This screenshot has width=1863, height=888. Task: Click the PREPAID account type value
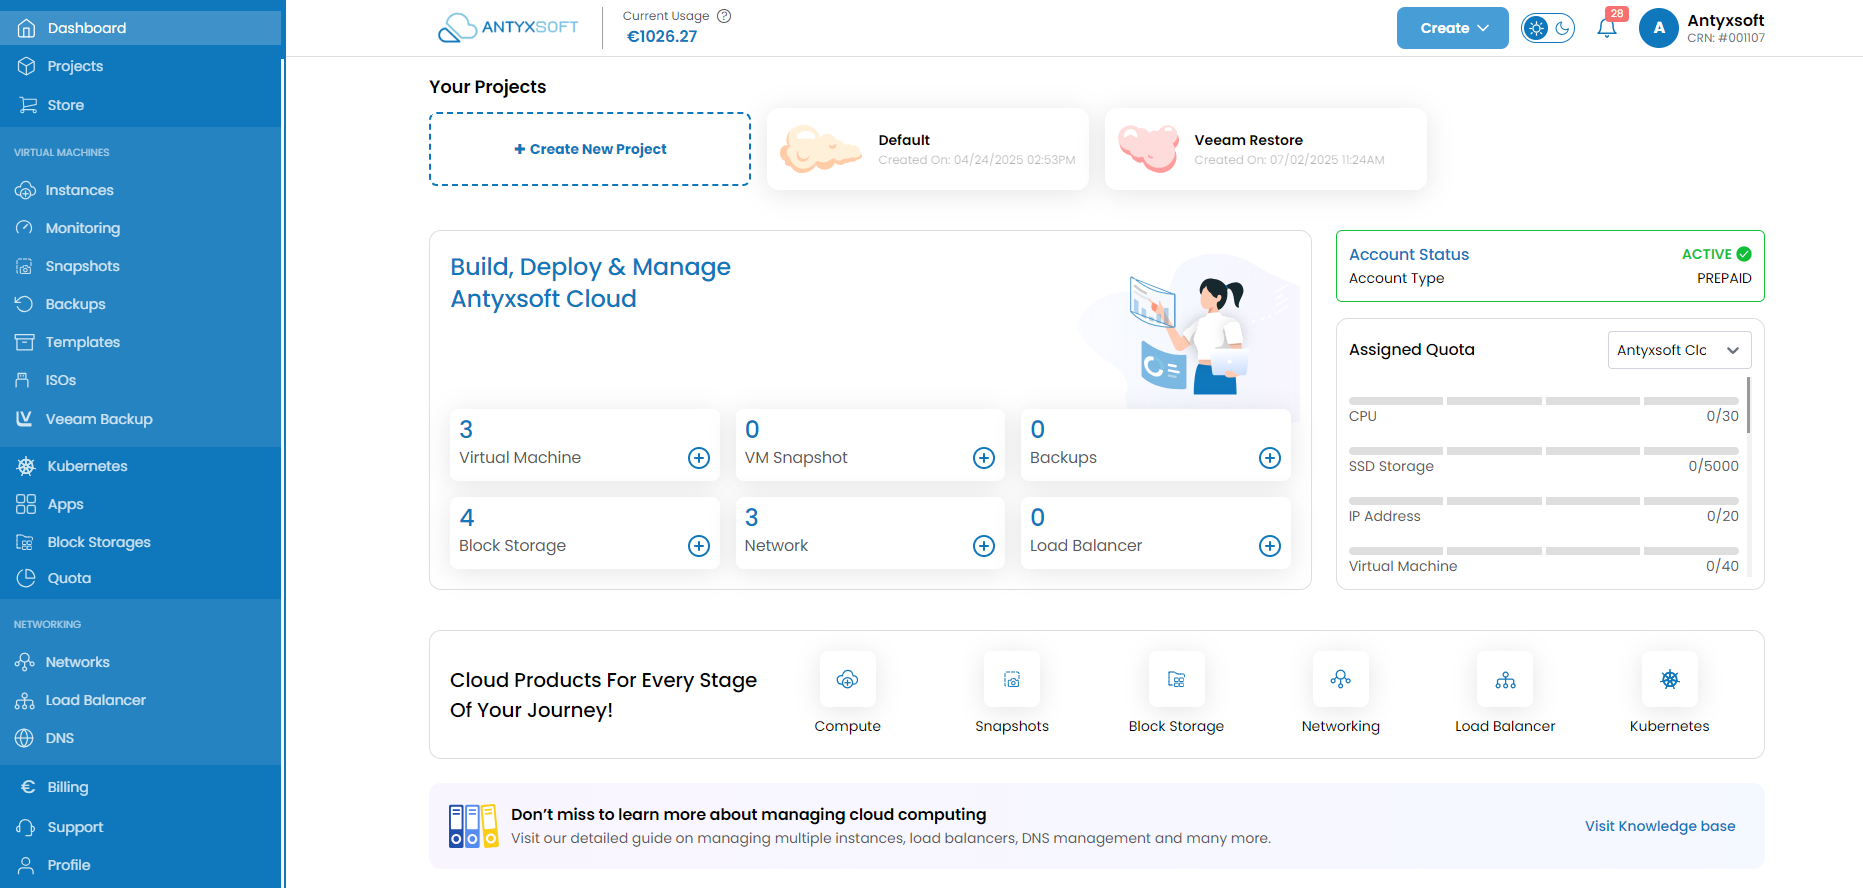[1724, 278]
